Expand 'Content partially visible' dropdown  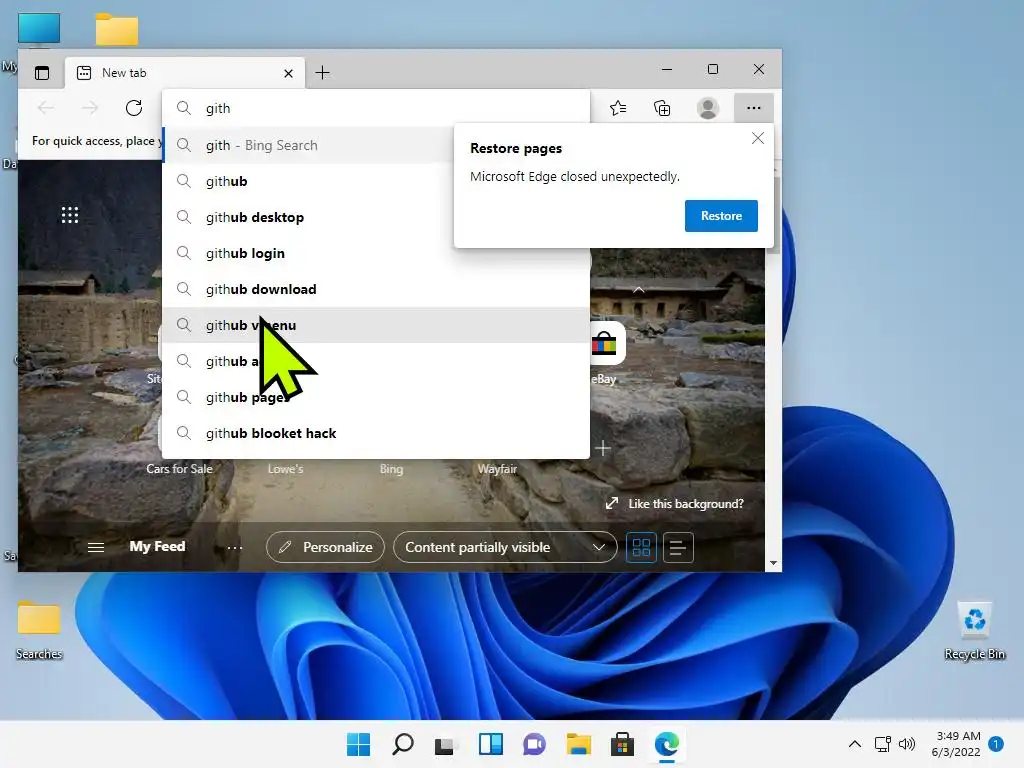point(505,547)
